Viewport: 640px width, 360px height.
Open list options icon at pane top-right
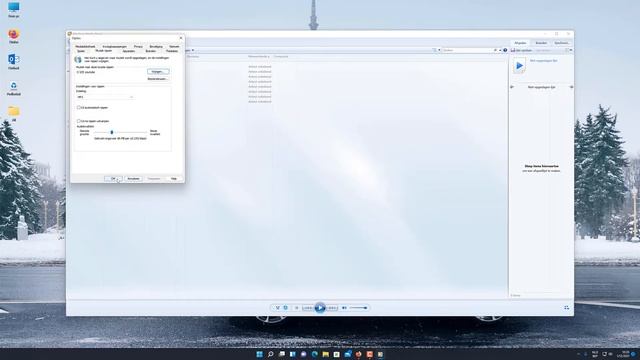(567, 50)
